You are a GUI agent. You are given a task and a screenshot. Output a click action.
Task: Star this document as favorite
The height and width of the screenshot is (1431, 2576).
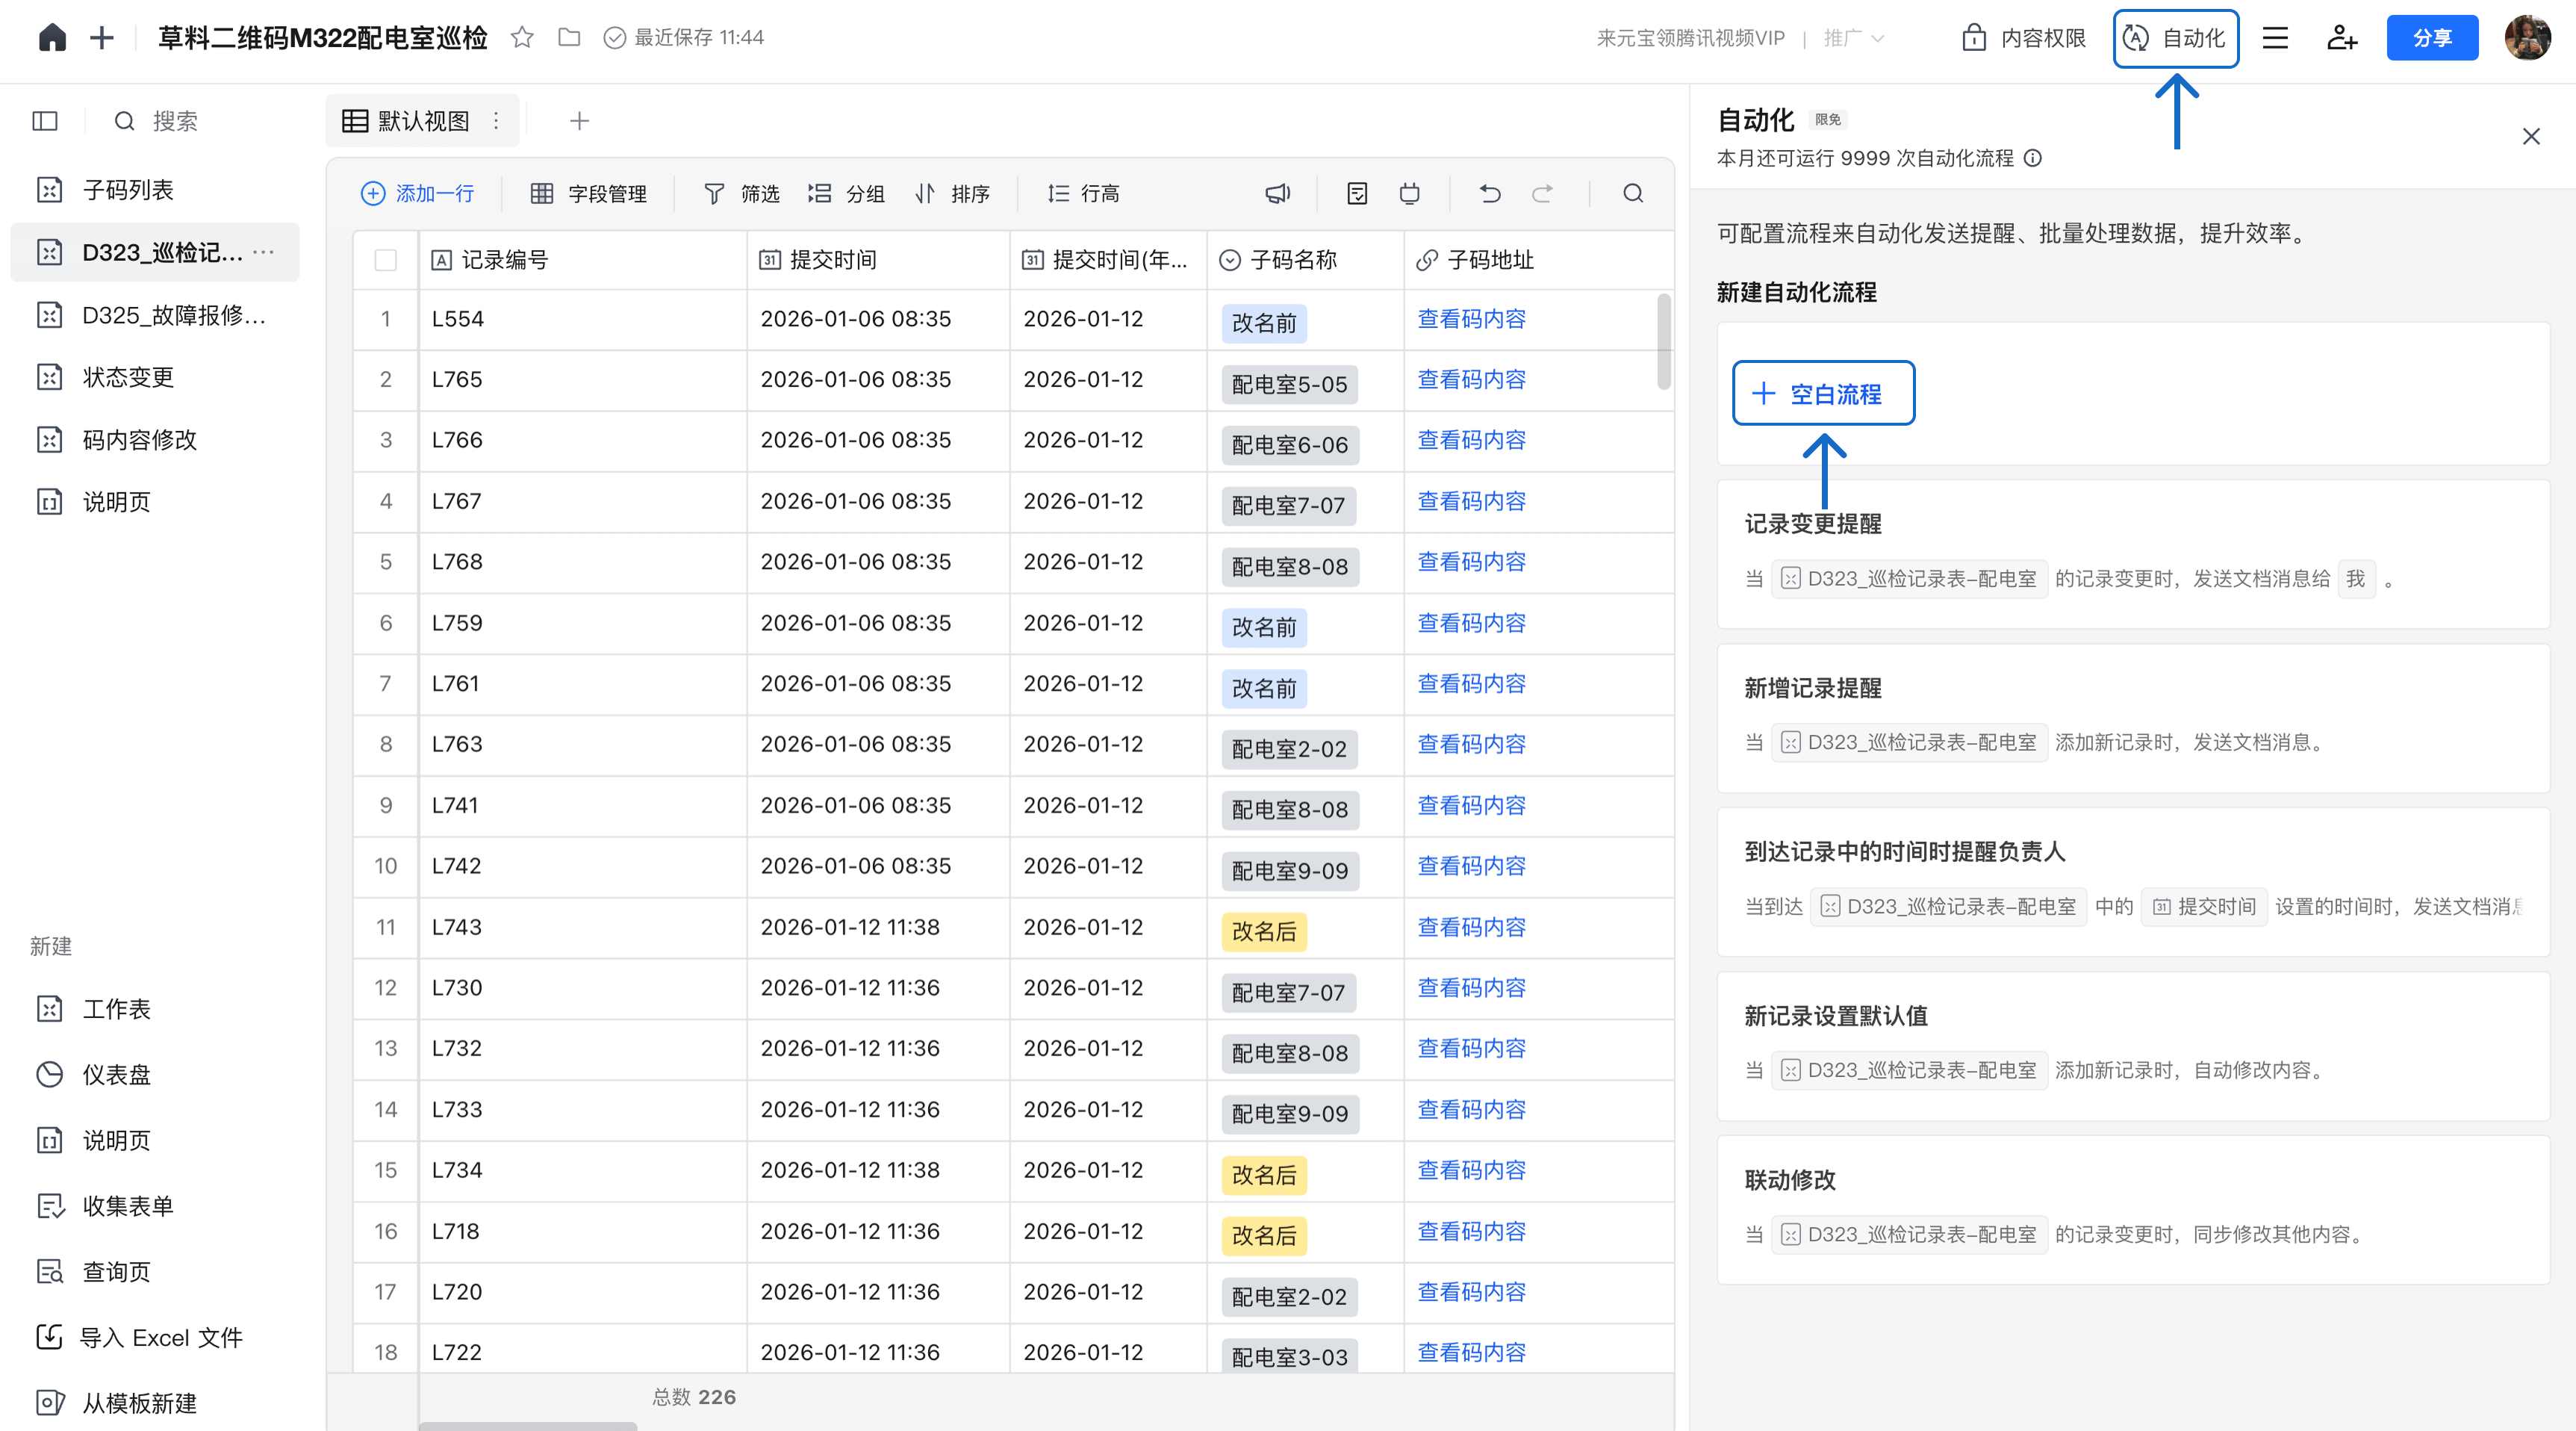click(x=521, y=38)
